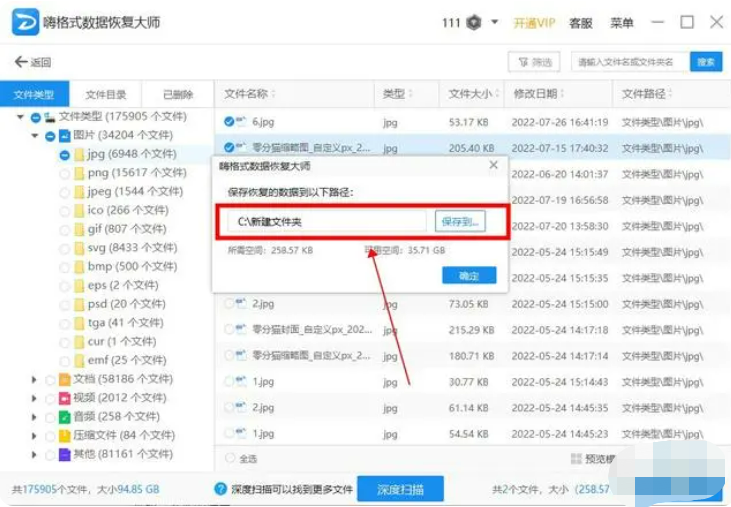Click the eps folder icon
731x507 pixels.
pyautogui.click(x=79, y=286)
